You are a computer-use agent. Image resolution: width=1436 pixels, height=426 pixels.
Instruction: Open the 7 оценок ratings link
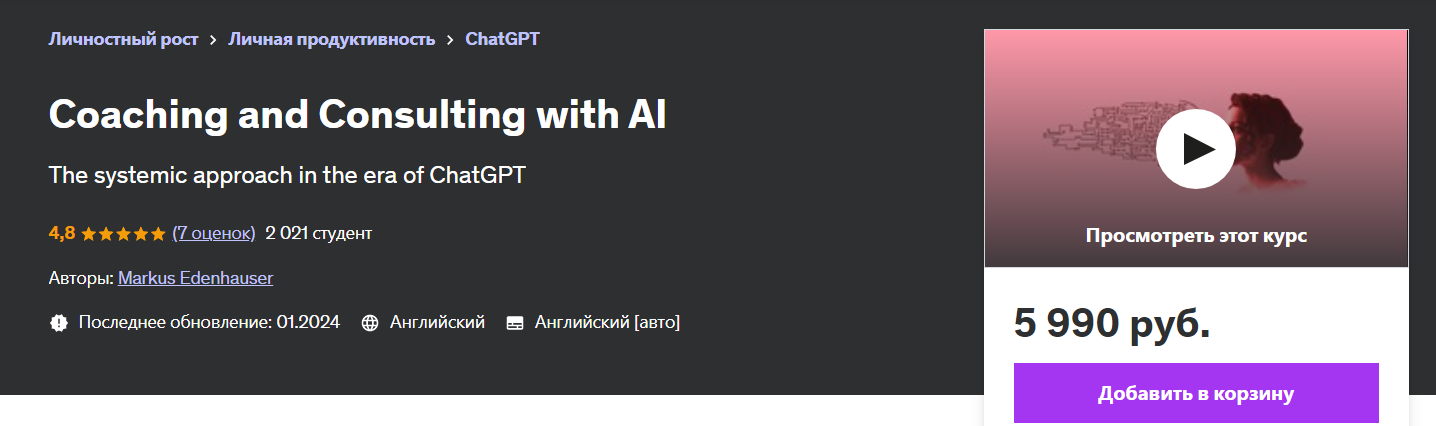coord(214,234)
